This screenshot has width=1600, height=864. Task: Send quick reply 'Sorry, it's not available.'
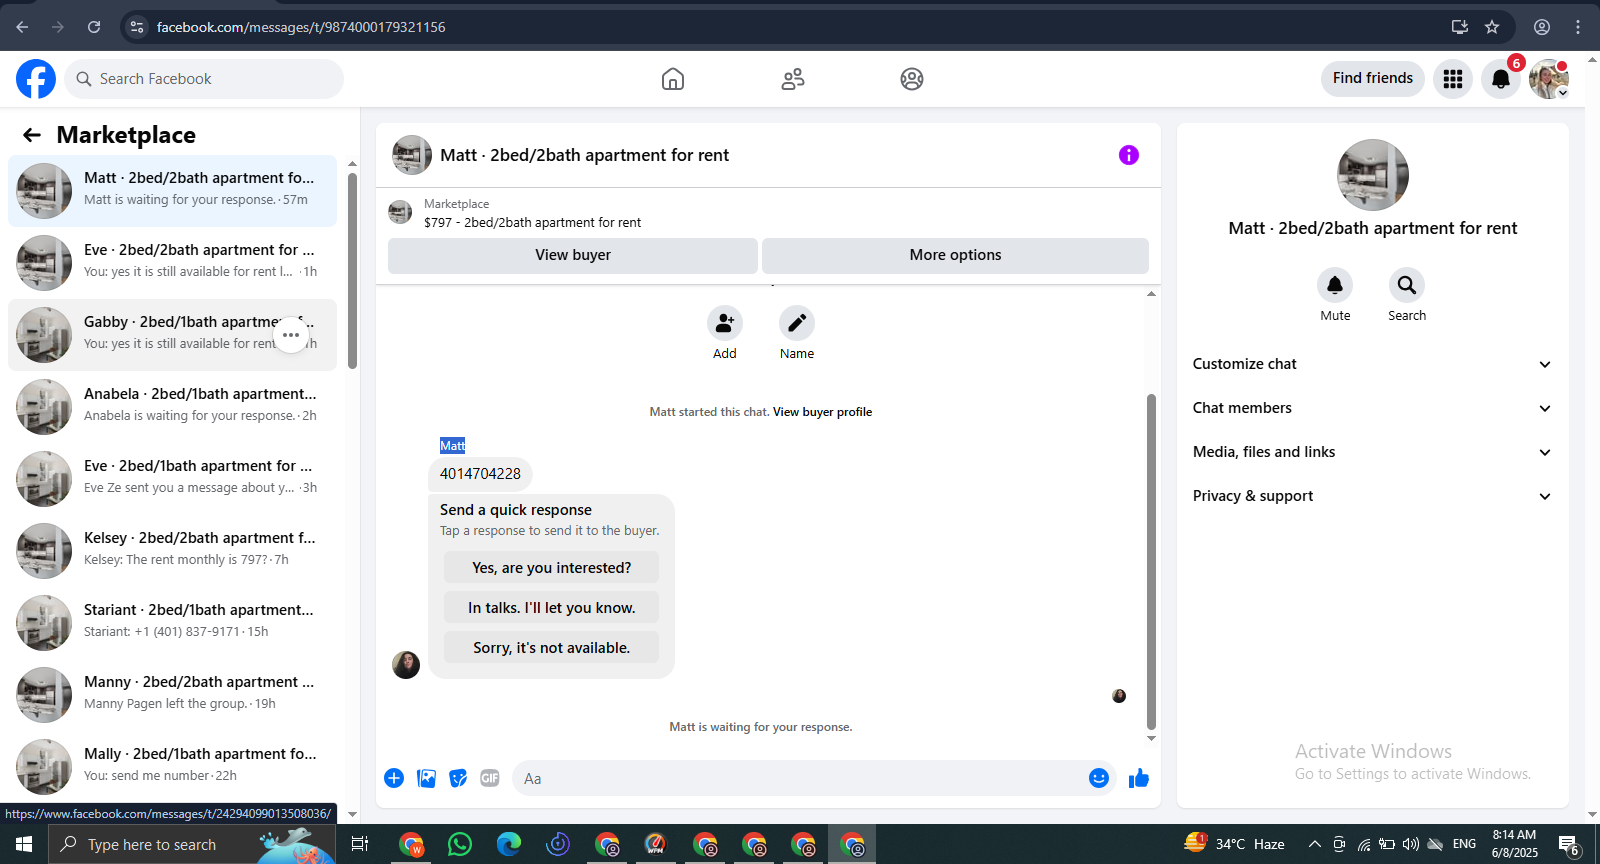[552, 648]
